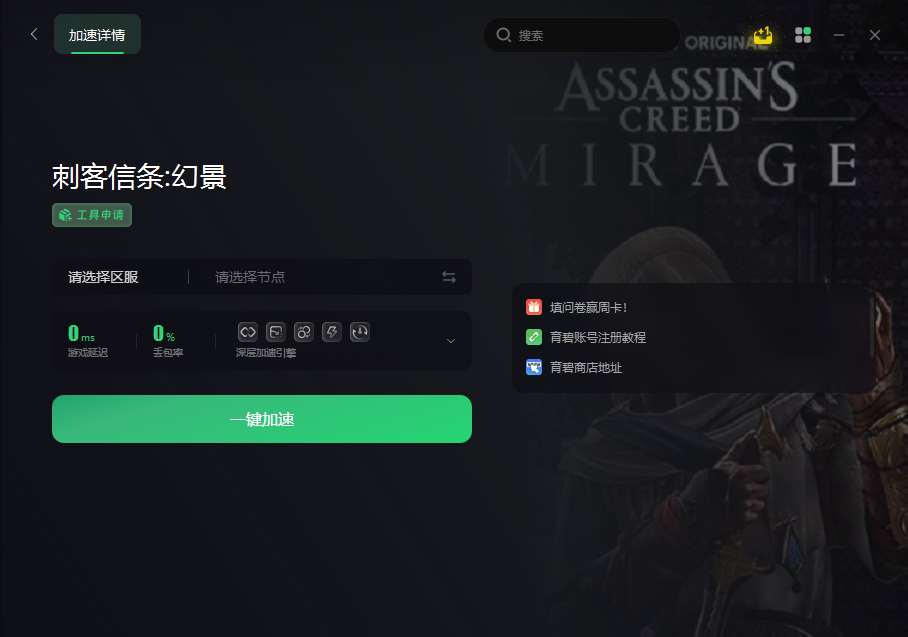
Task: Click the second deep acceleration engine icon
Action: click(x=276, y=332)
